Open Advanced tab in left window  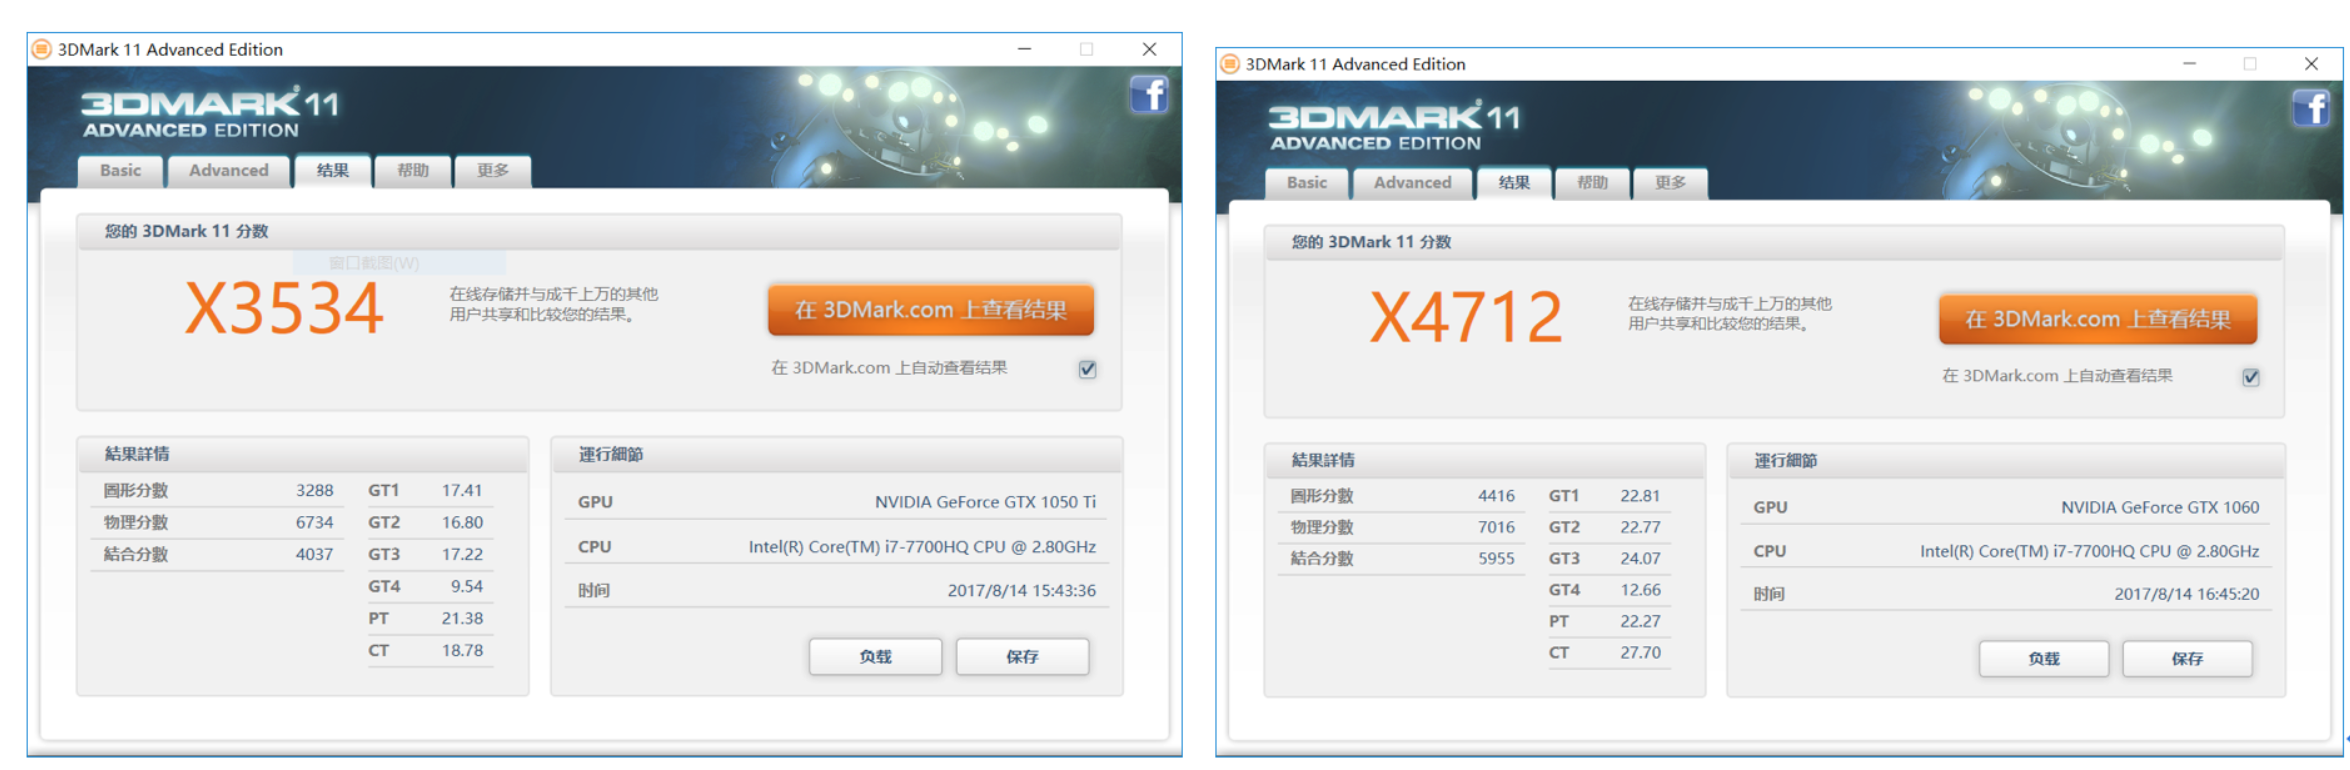(x=229, y=171)
